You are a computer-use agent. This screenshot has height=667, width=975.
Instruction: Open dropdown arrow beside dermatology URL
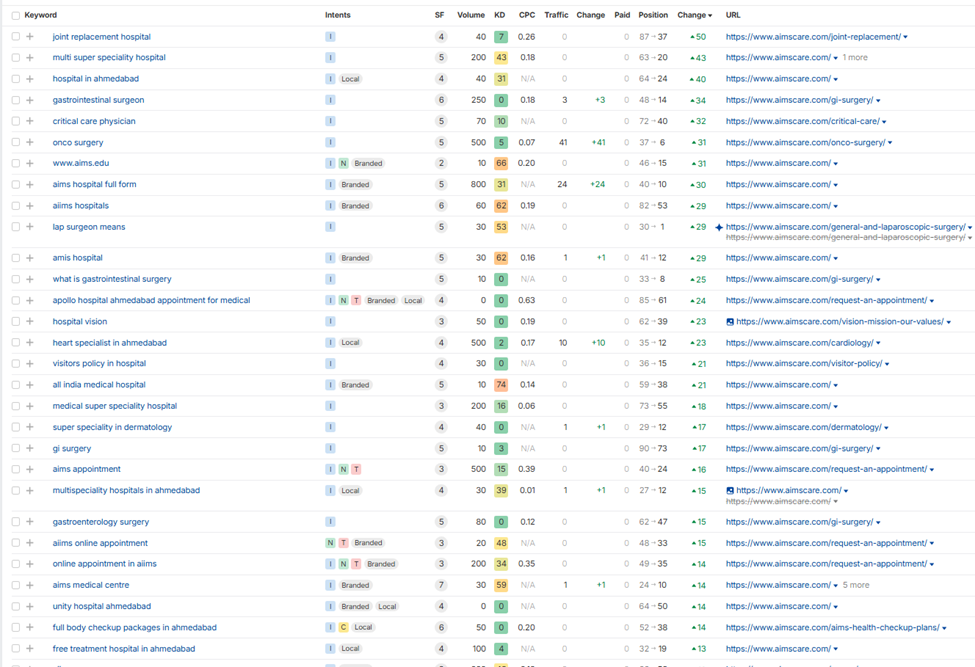(x=886, y=428)
